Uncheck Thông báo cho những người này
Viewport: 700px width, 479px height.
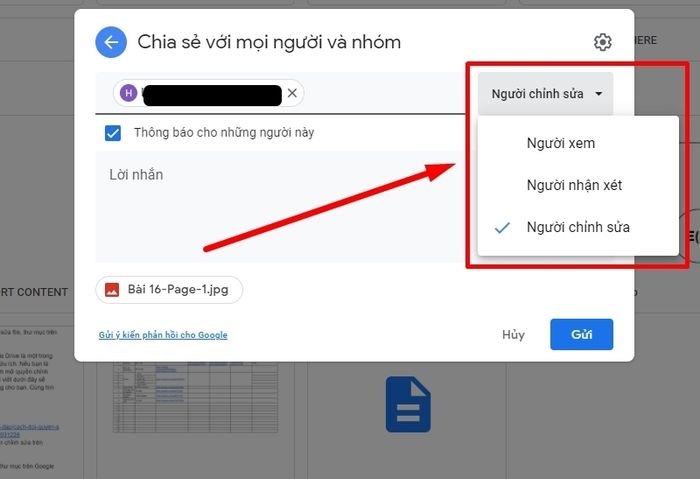112,133
